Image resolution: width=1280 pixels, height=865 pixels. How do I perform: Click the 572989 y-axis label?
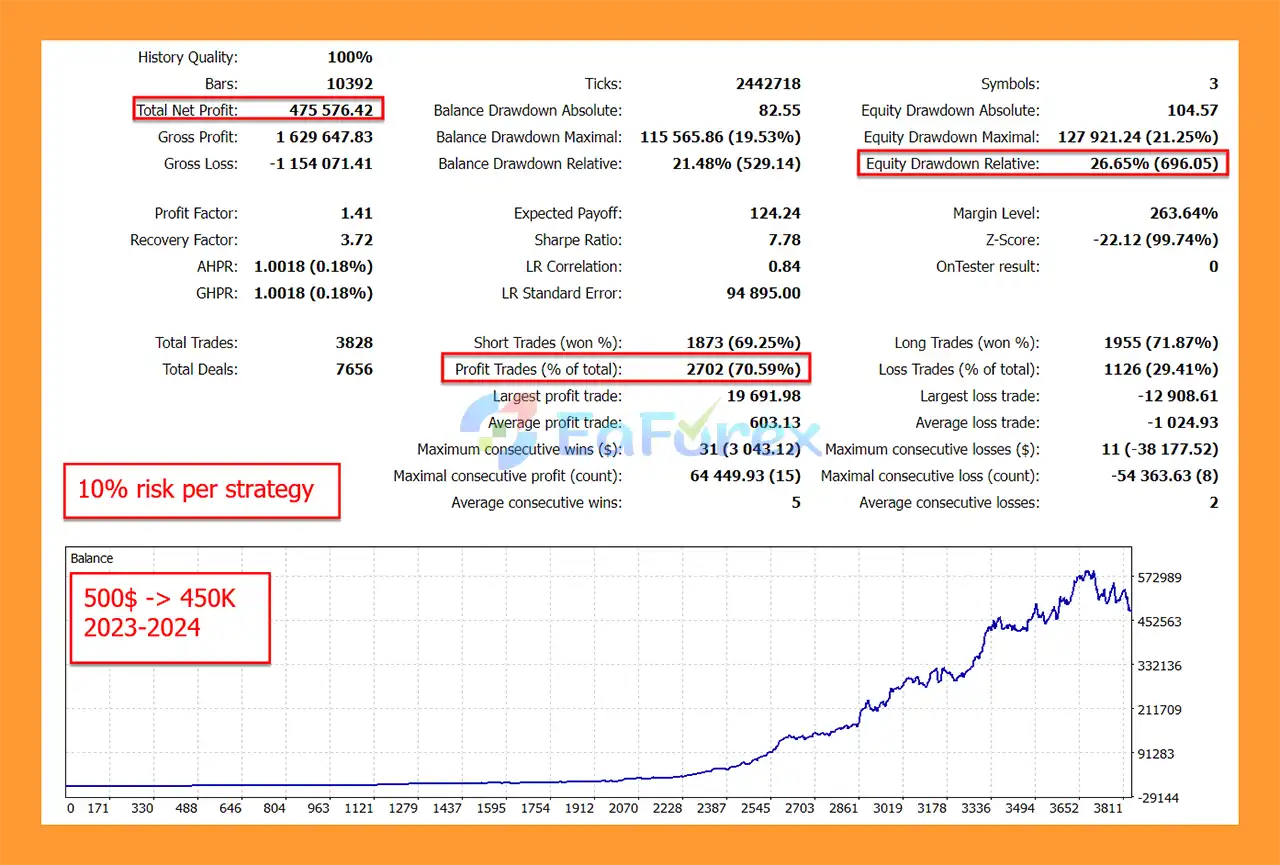point(1160,578)
